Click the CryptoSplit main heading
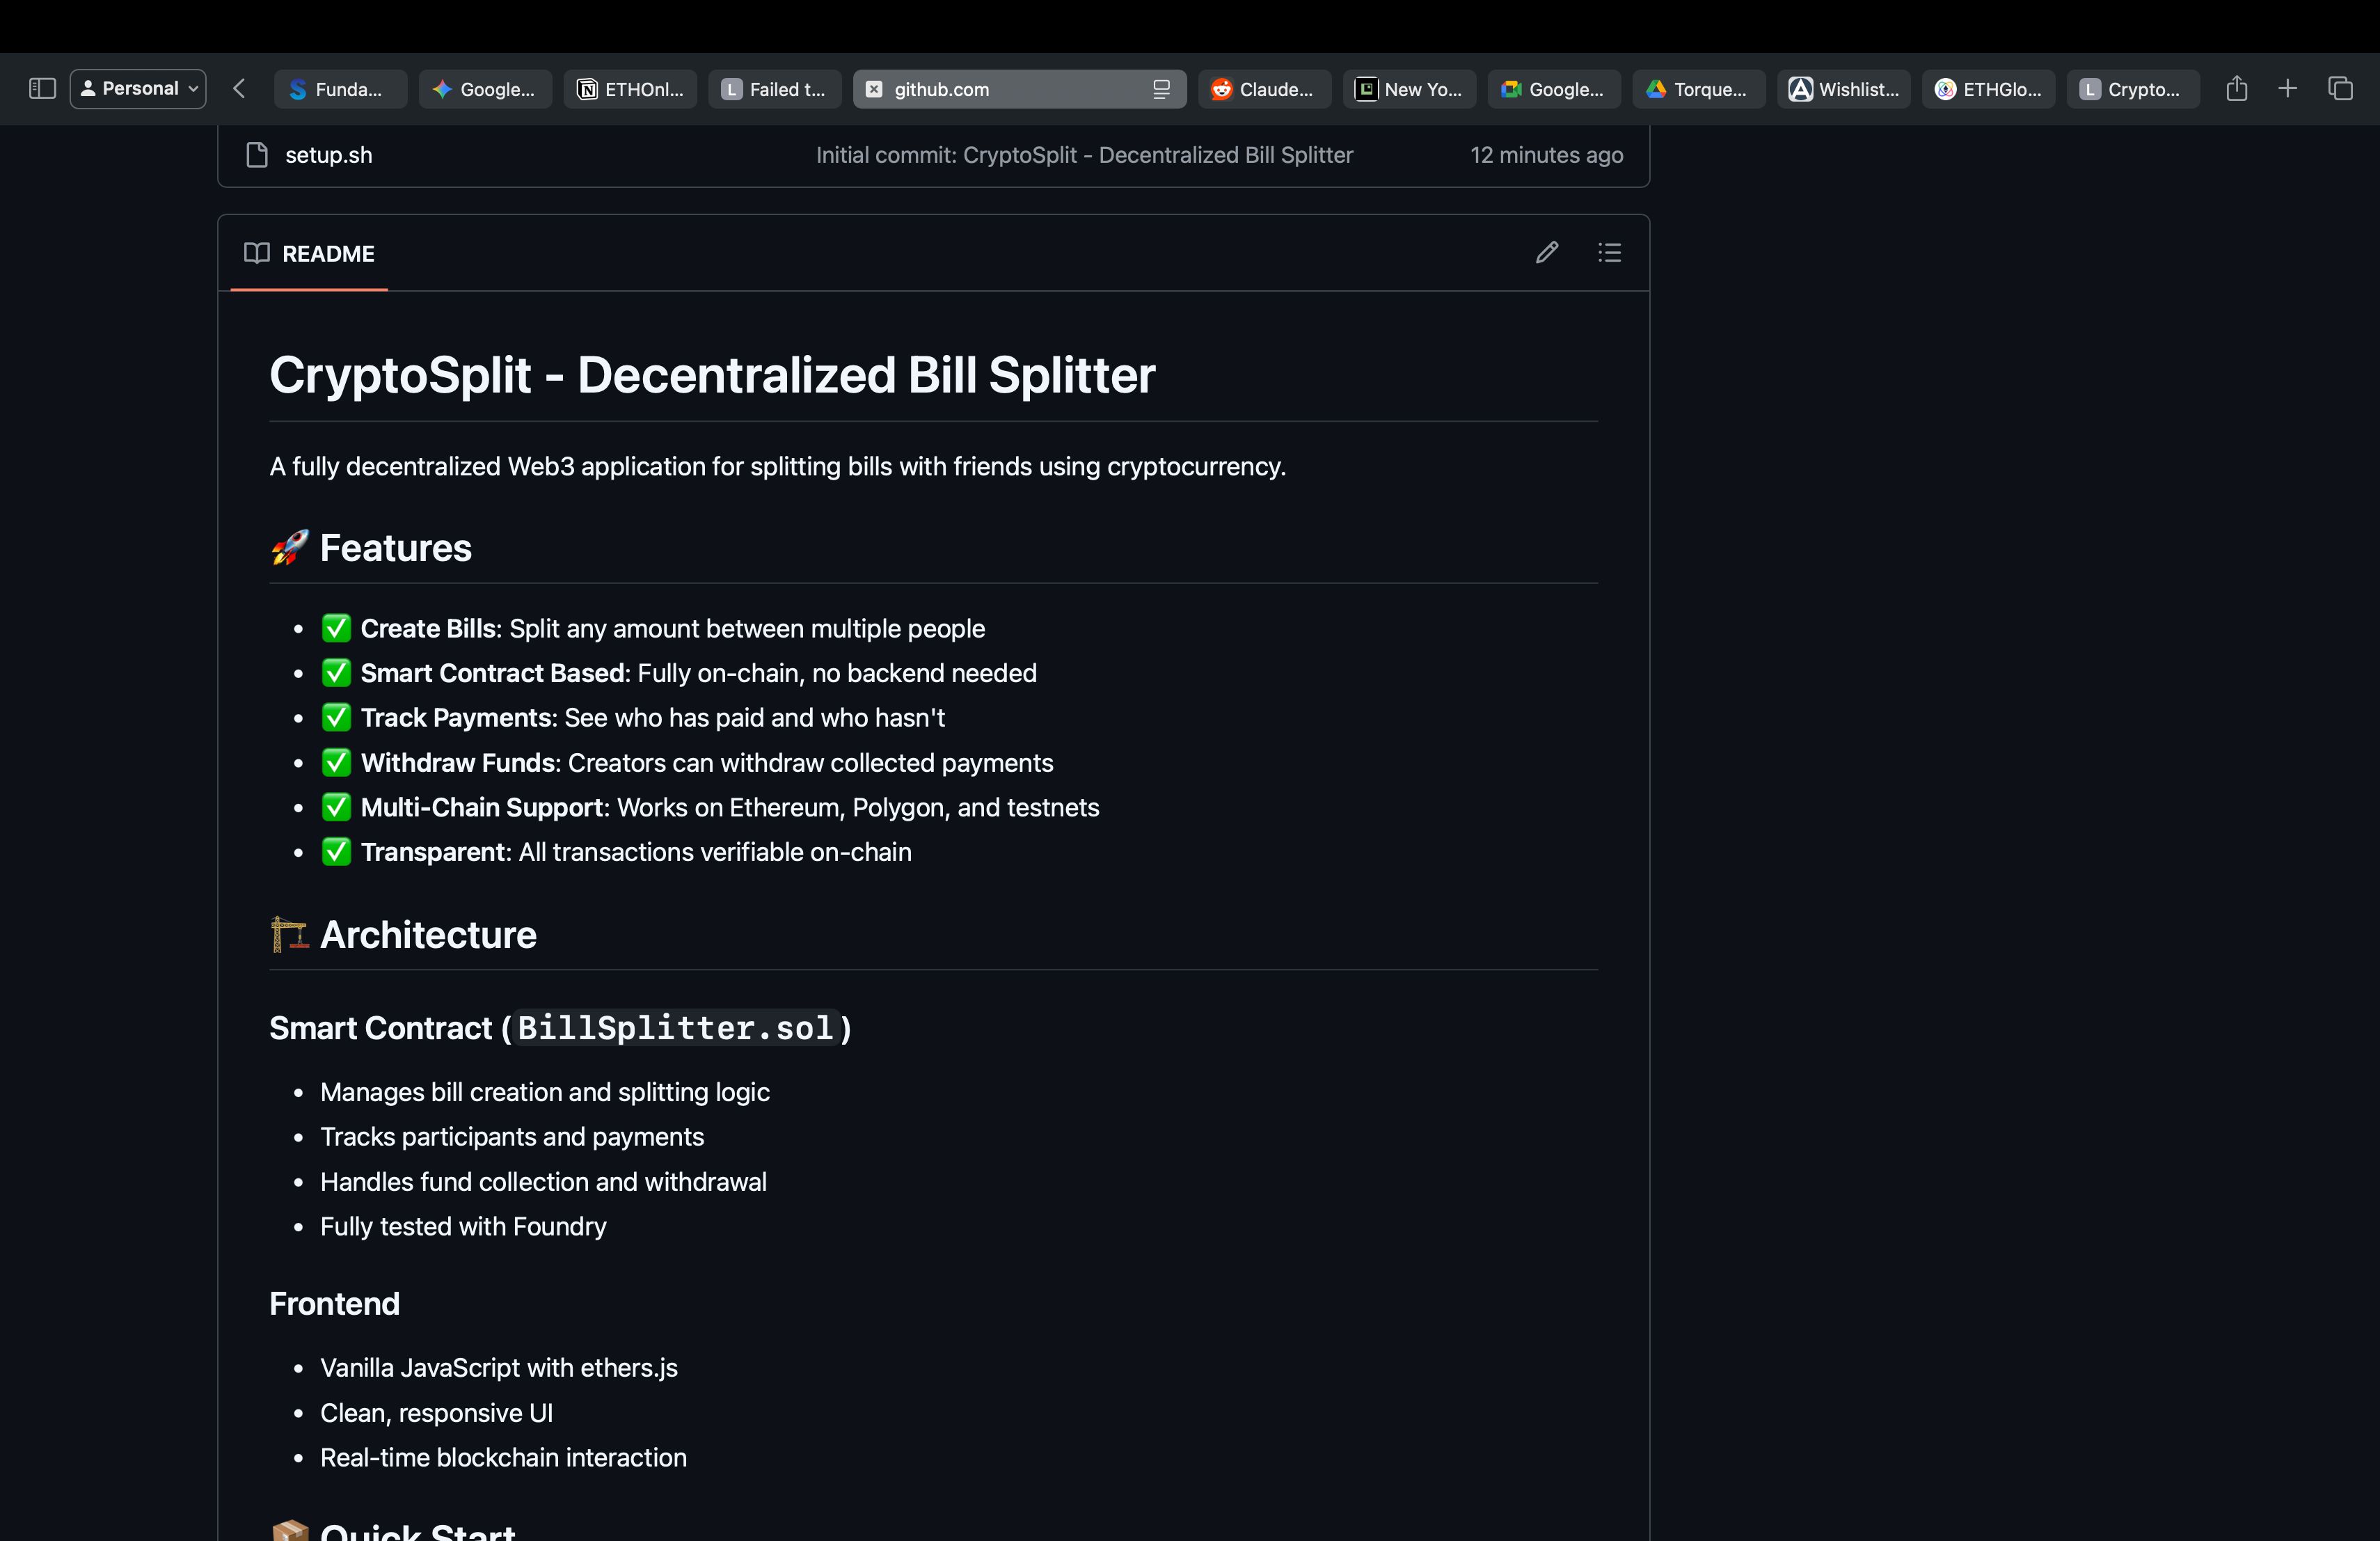Viewport: 2380px width, 1541px height. click(x=712, y=375)
